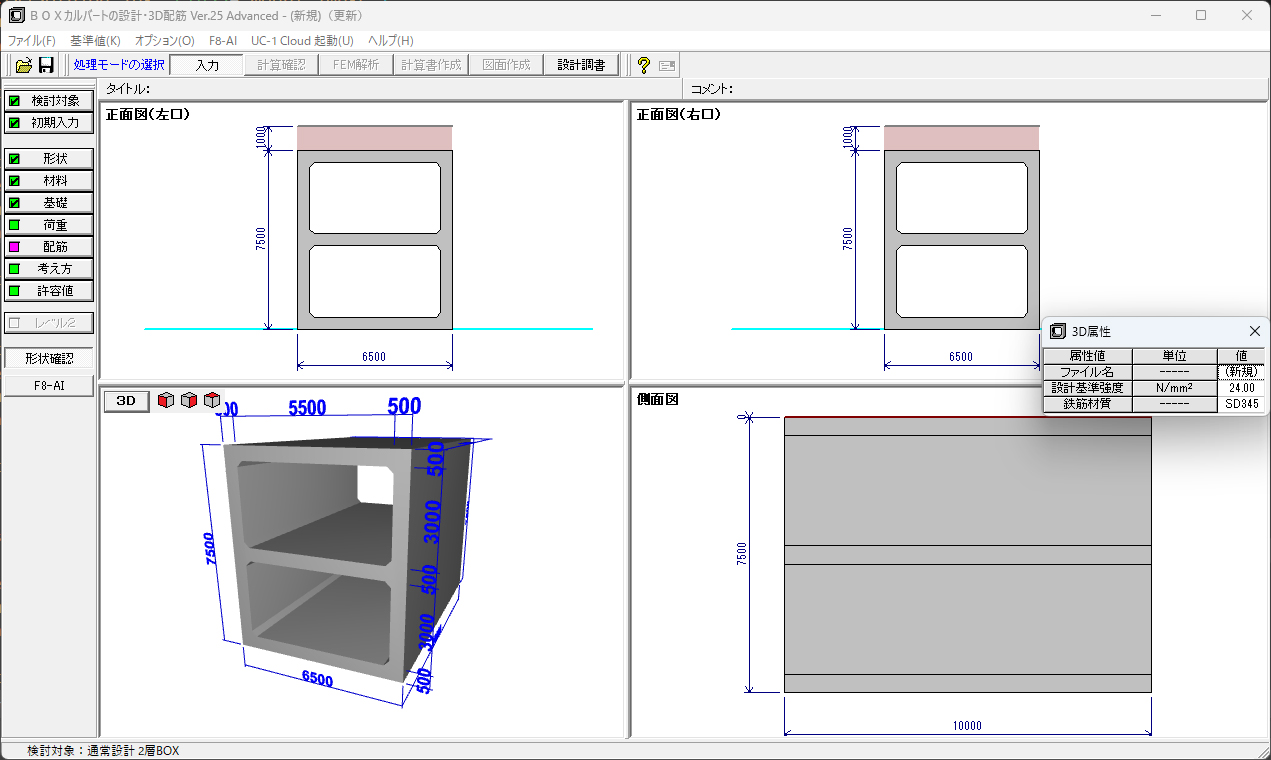Click the 5500 dimension on 3D model
The image size is (1271, 760).
click(307, 407)
